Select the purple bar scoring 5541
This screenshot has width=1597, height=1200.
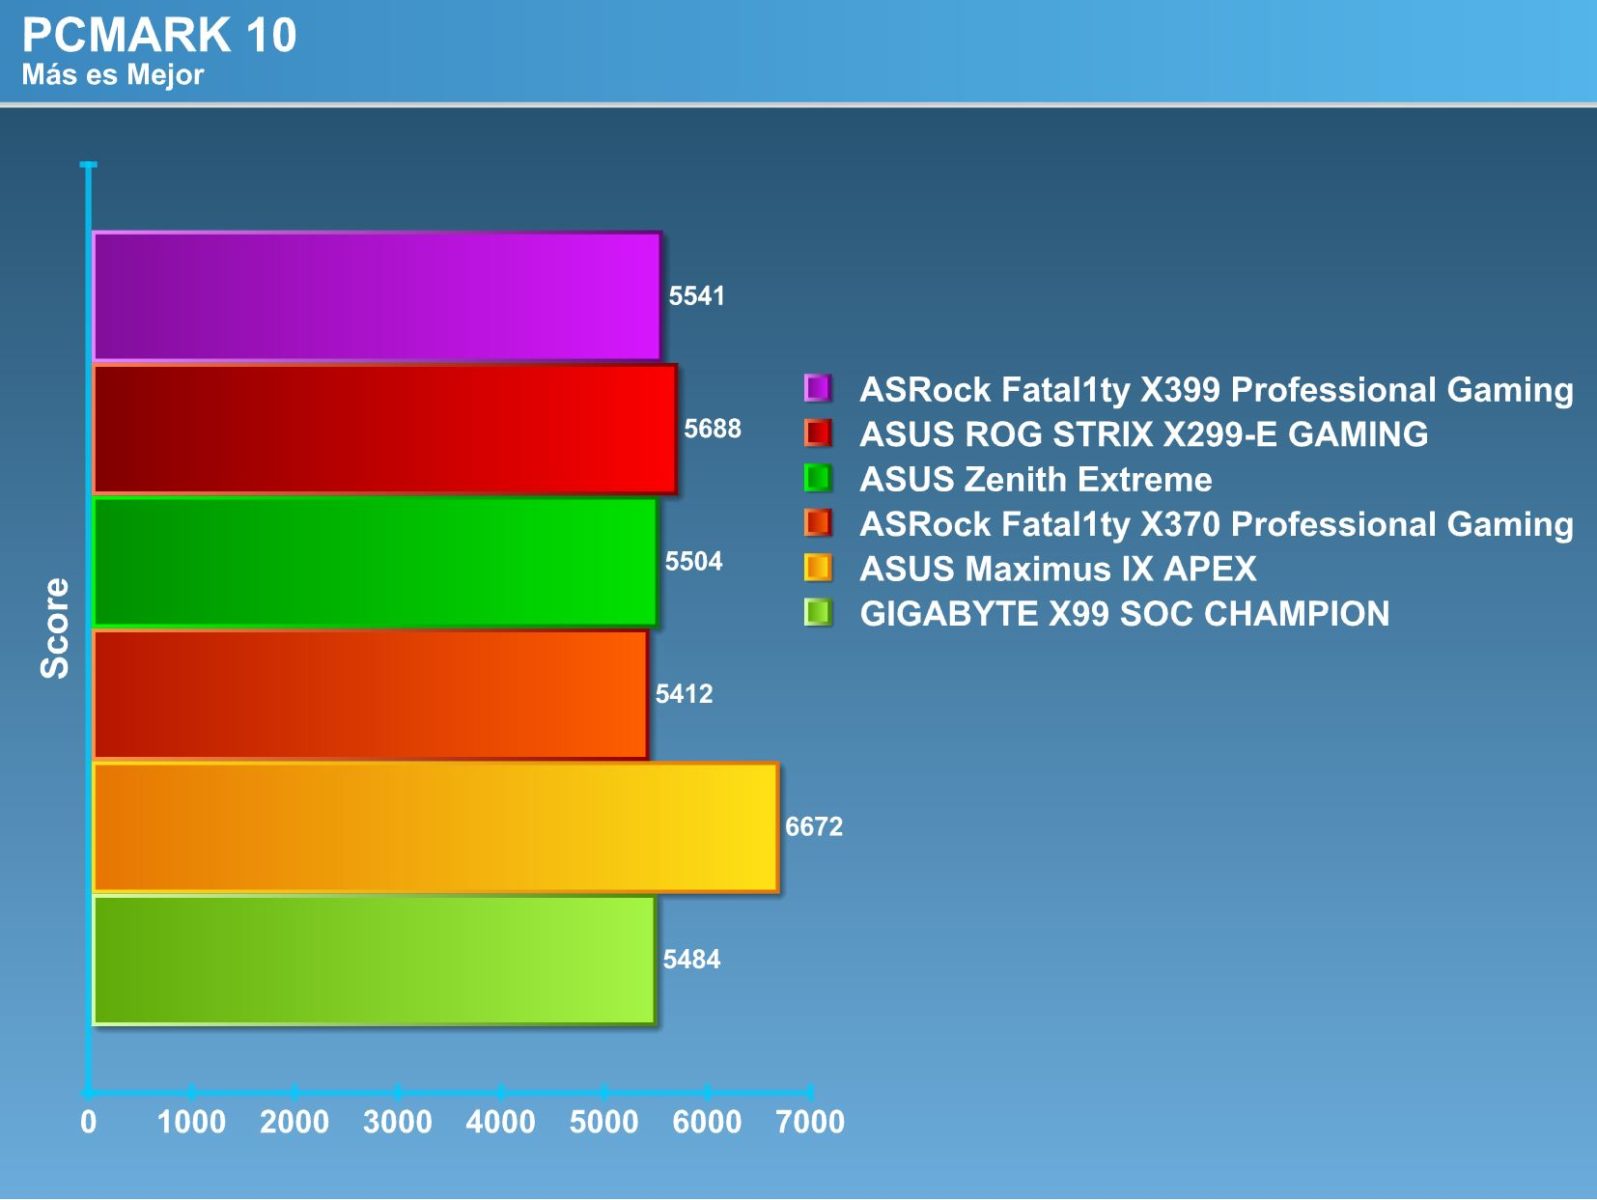[x=377, y=296]
